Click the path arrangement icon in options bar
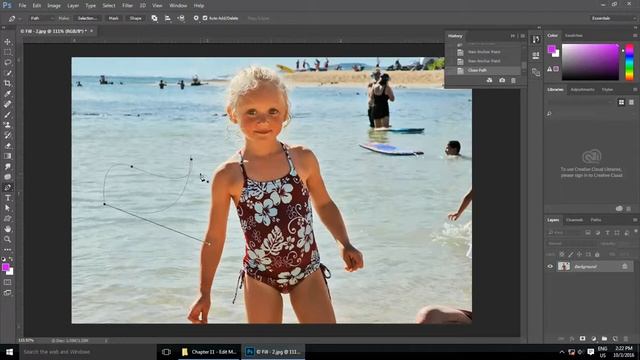 pyautogui.click(x=181, y=18)
